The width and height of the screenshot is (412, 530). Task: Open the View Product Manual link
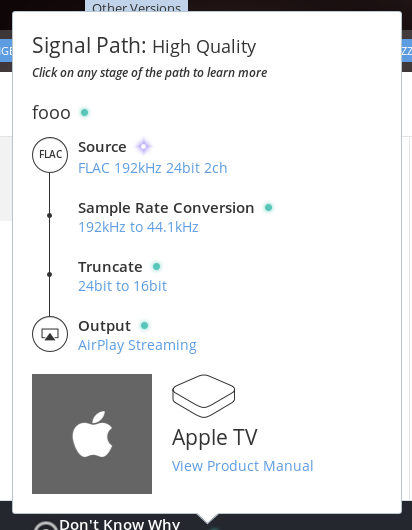tap(243, 466)
